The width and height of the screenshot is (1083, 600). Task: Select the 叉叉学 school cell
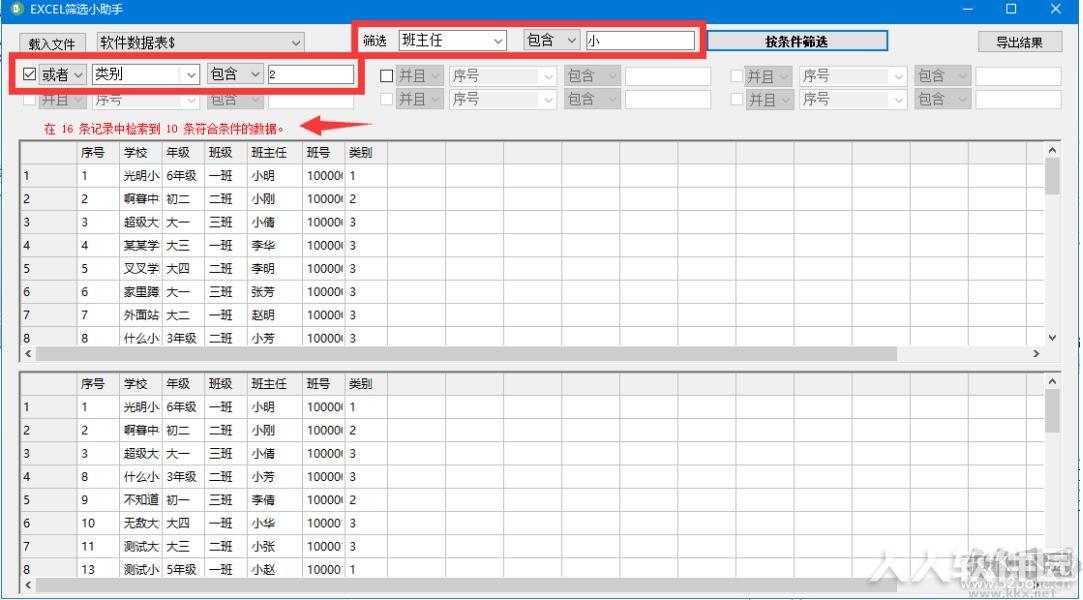[141, 269]
